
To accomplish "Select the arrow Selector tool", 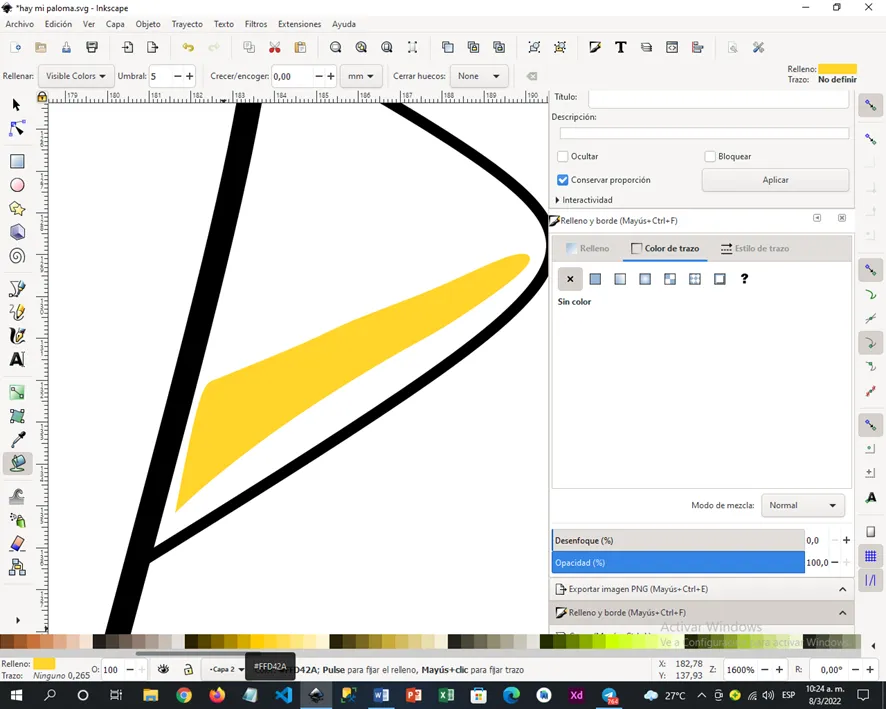I will click(x=16, y=105).
